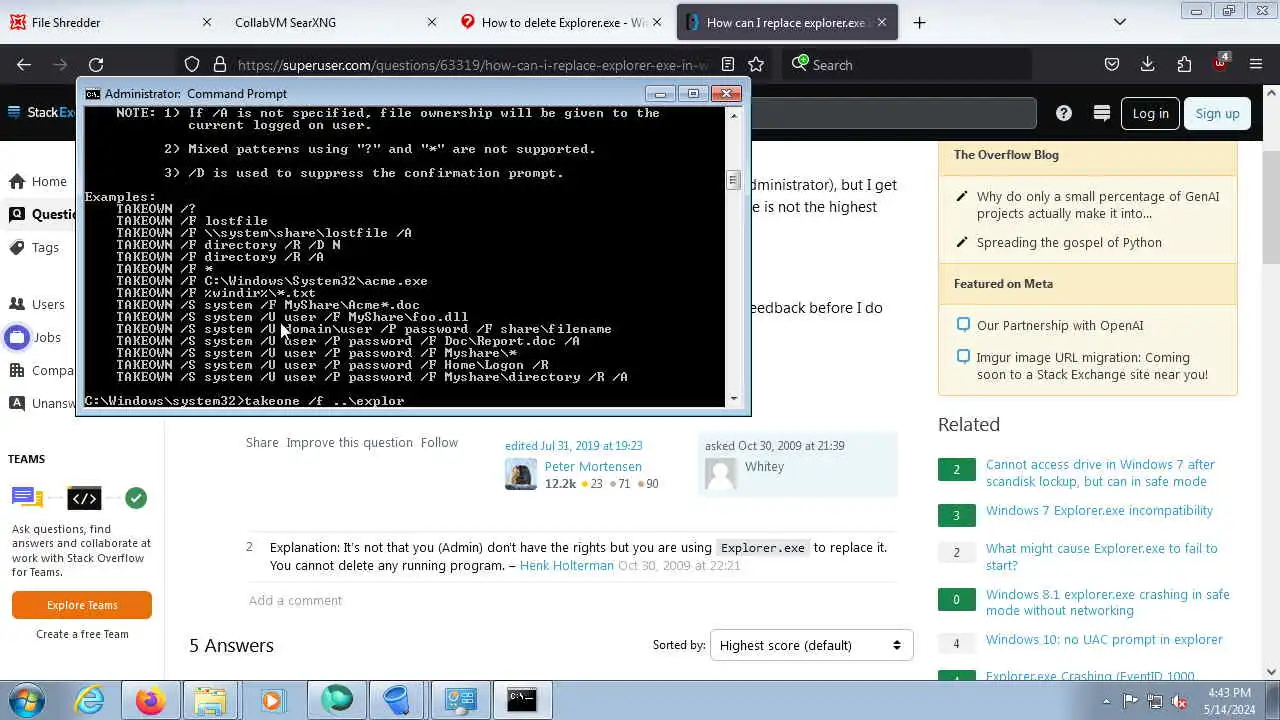Click Peter Mortensen's avatar thumbnail
This screenshot has width=1280, height=720.
pos(521,474)
